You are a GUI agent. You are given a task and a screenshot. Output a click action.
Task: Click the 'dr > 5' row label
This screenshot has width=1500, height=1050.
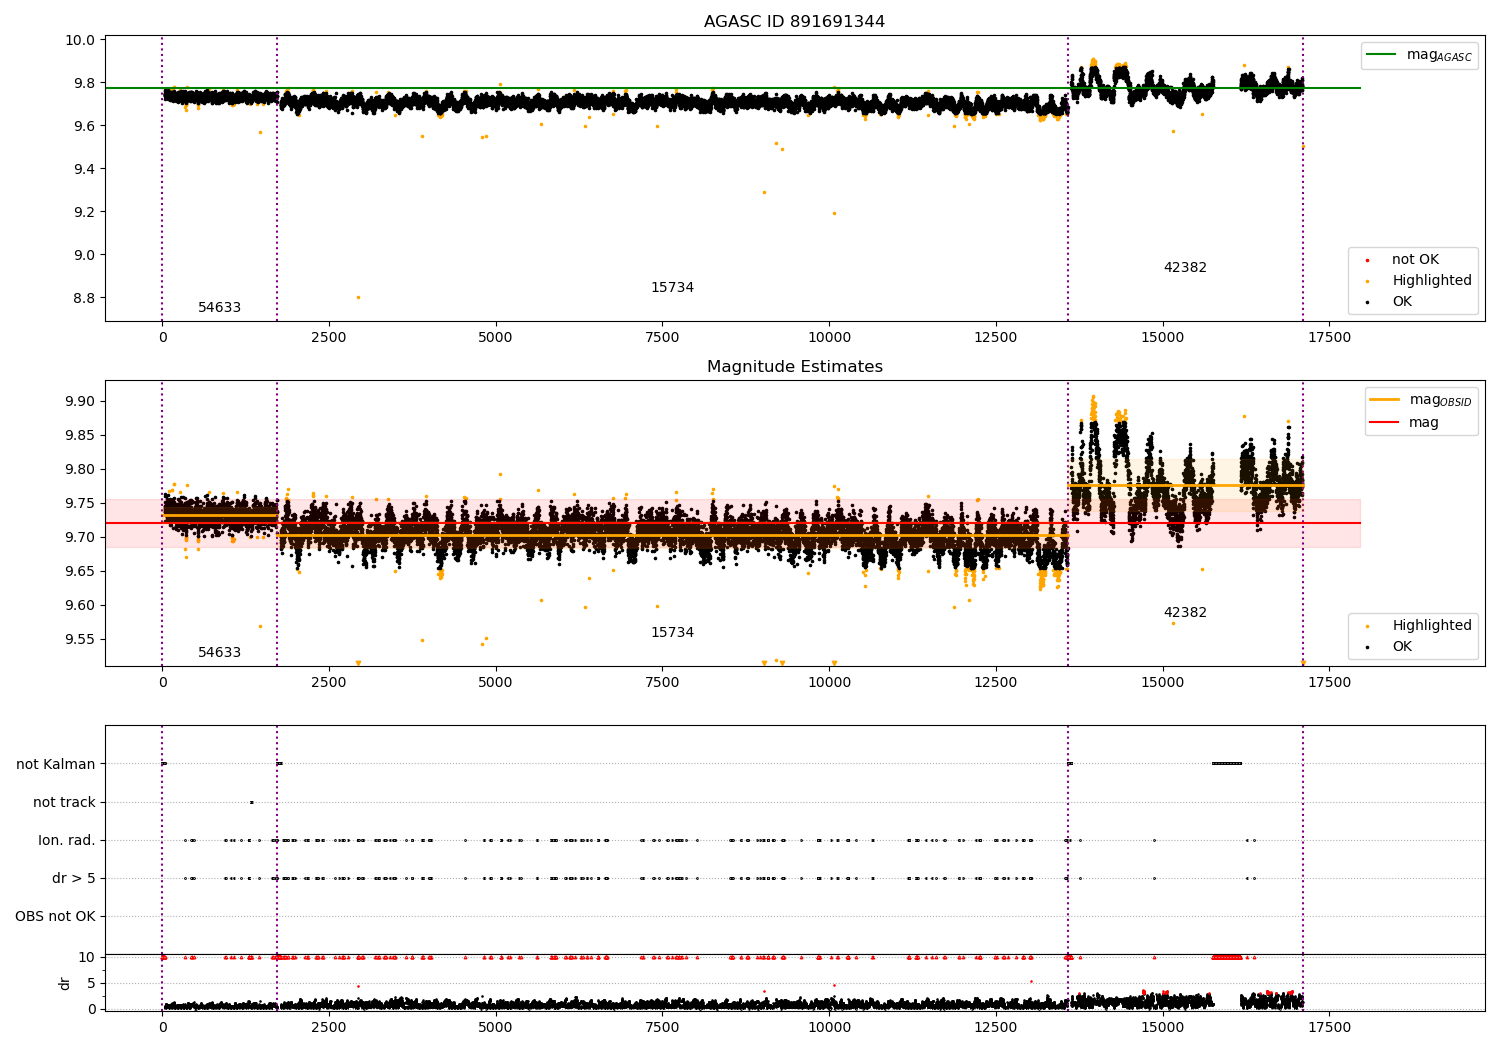click(74, 878)
